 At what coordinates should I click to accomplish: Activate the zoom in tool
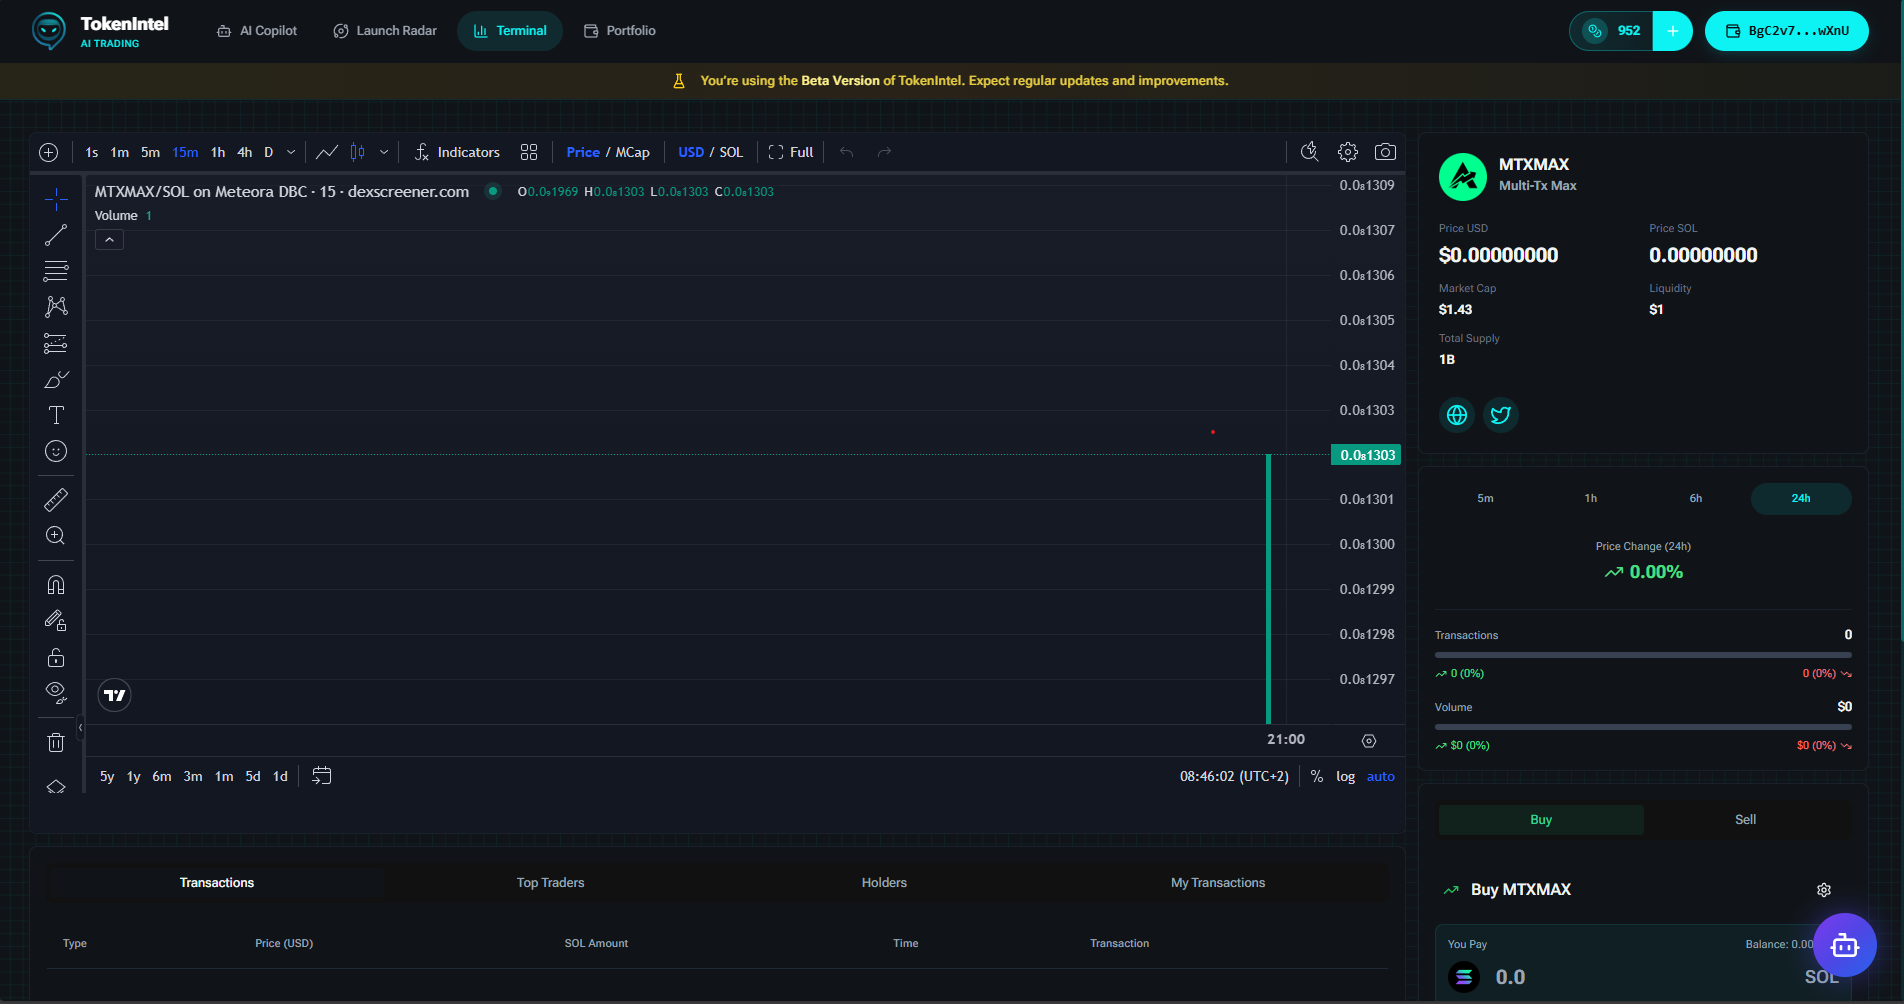click(x=56, y=535)
